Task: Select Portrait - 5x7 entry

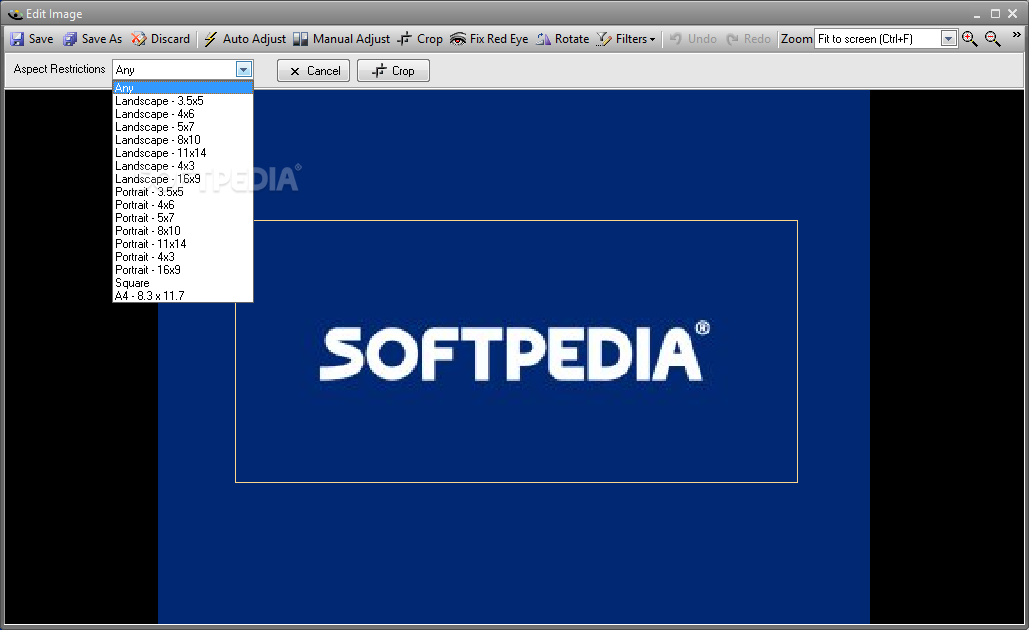Action: 182,218
